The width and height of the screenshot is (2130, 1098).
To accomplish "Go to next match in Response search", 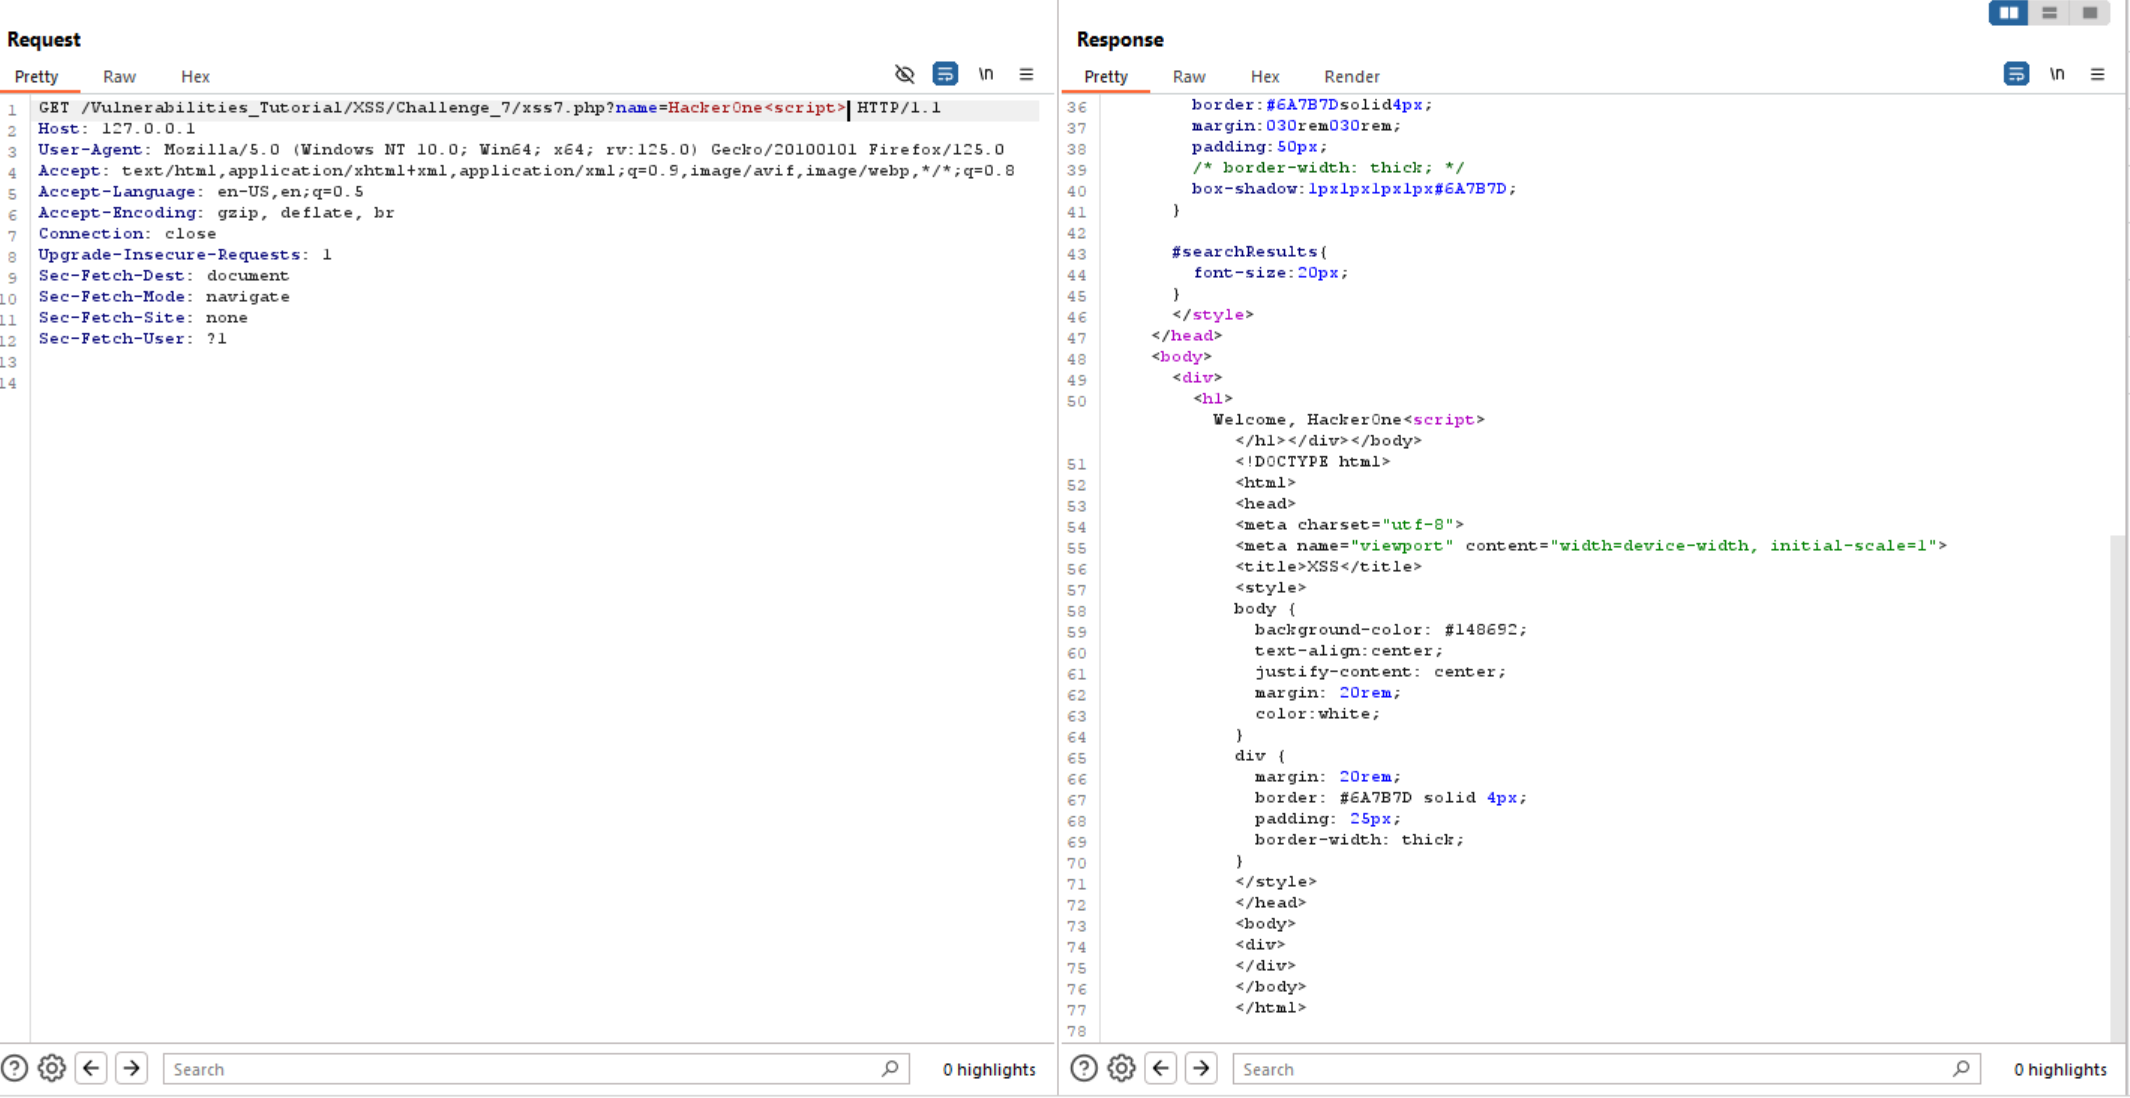I will point(1201,1068).
